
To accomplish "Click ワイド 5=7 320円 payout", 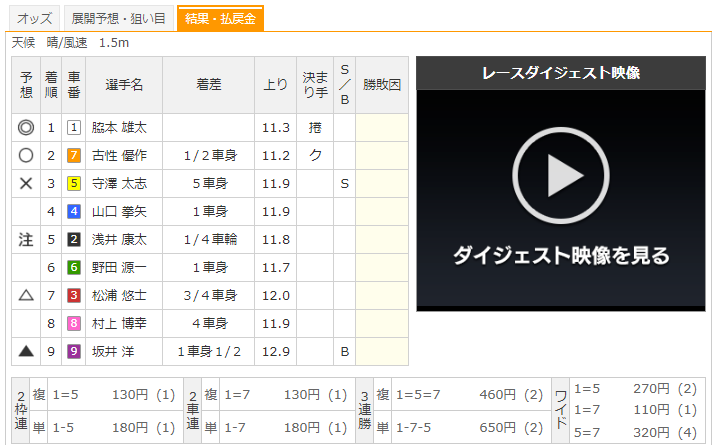I will (x=636, y=432).
